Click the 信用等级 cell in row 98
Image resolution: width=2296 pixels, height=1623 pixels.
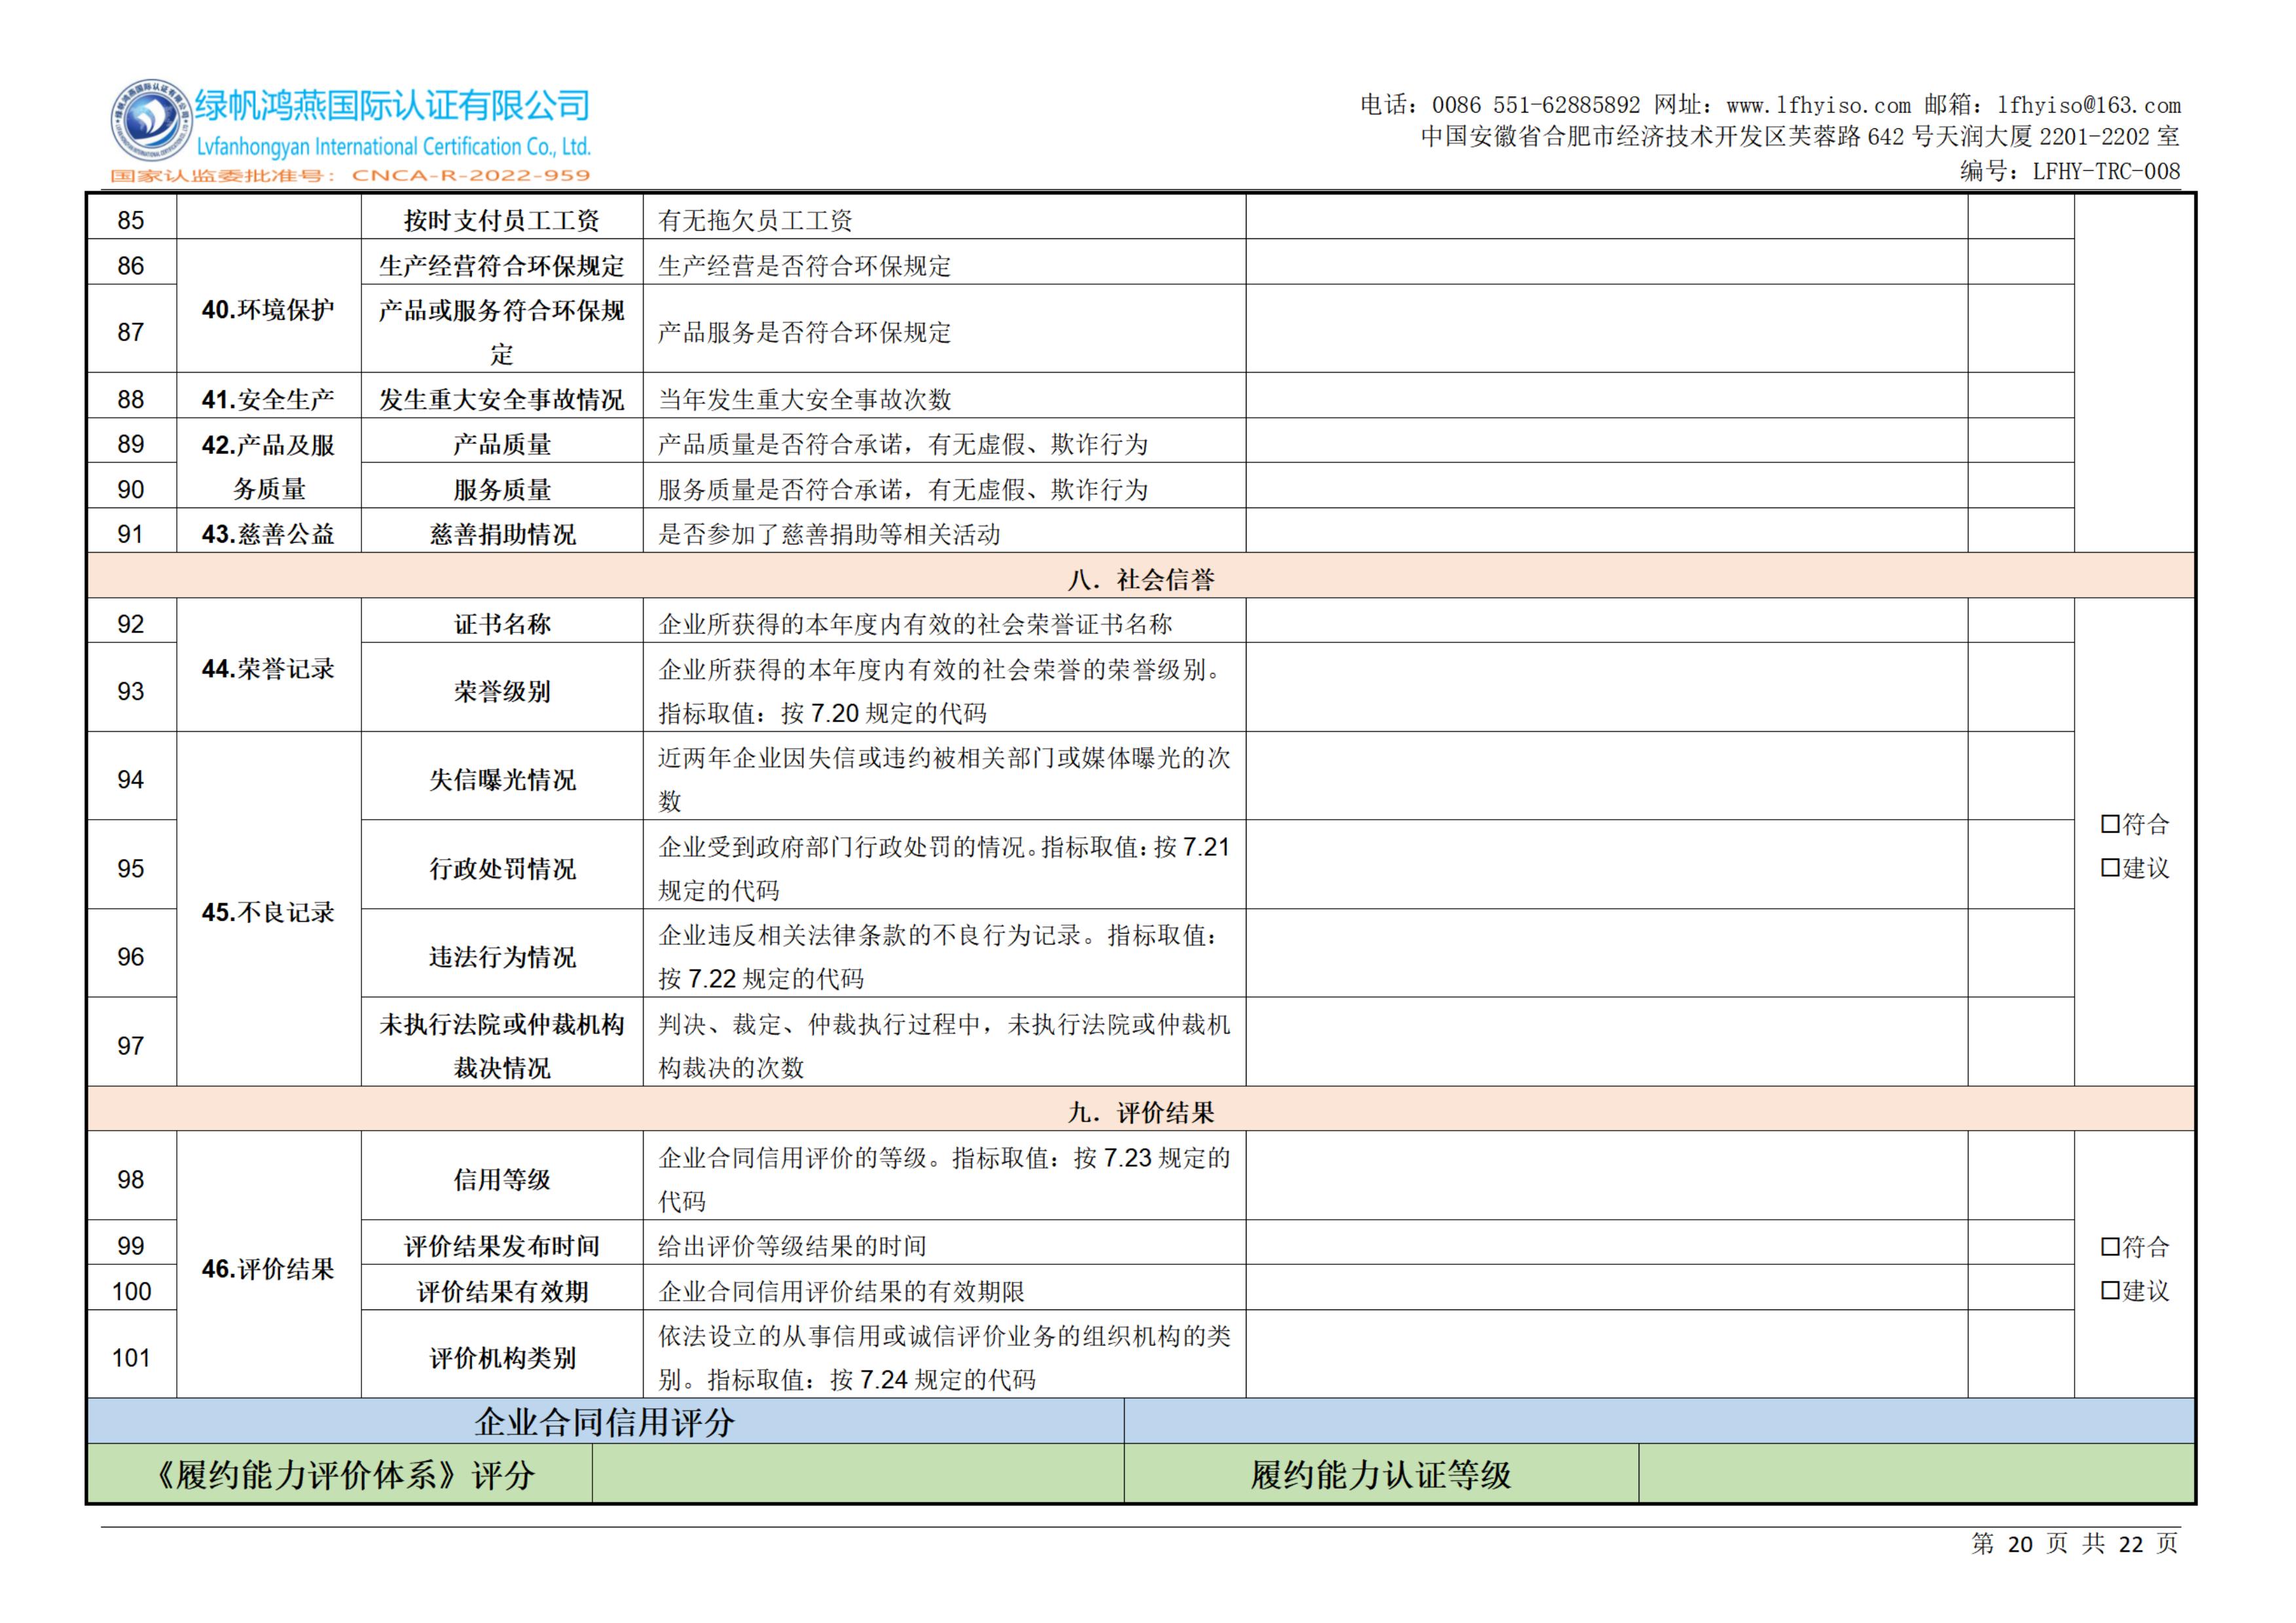click(502, 1179)
